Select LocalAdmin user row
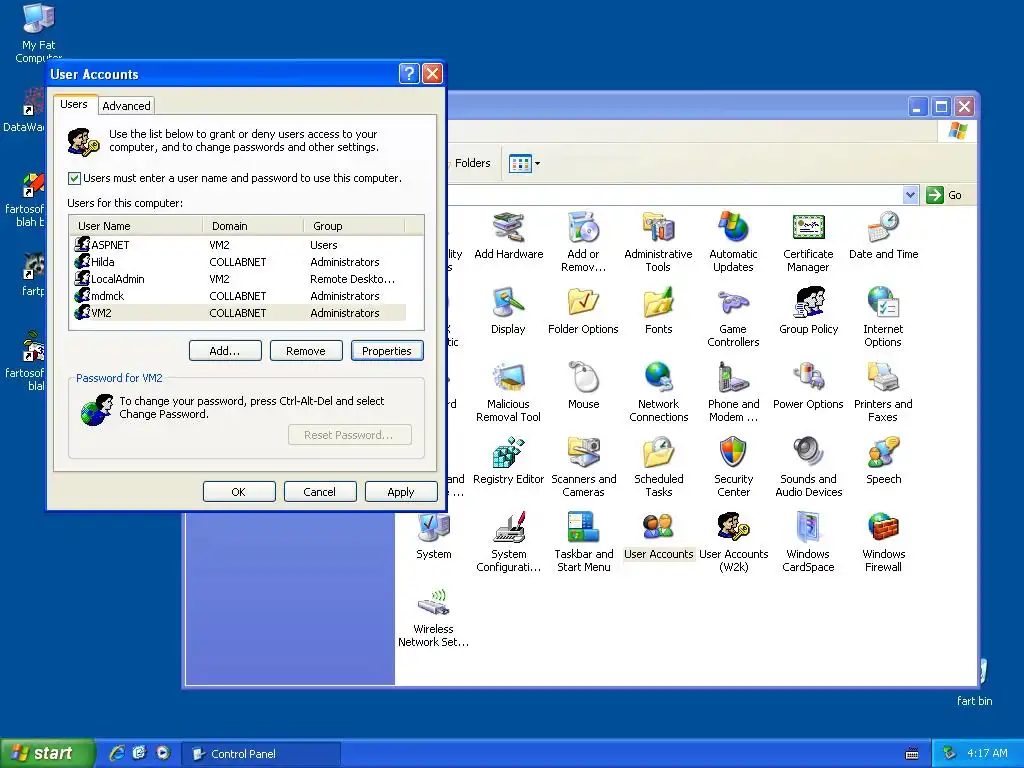Image resolution: width=1024 pixels, height=768 pixels. click(x=238, y=279)
